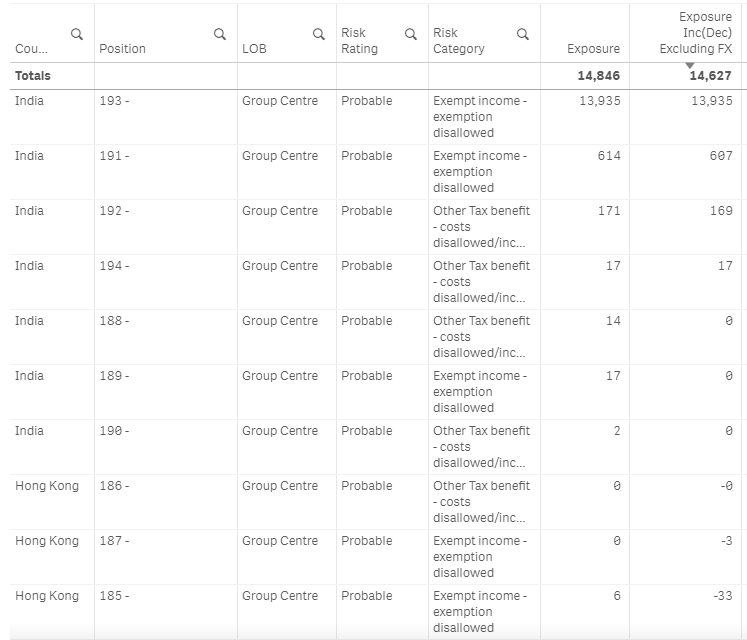Click the Risk Category header label
747x640 pixels.
458,41
